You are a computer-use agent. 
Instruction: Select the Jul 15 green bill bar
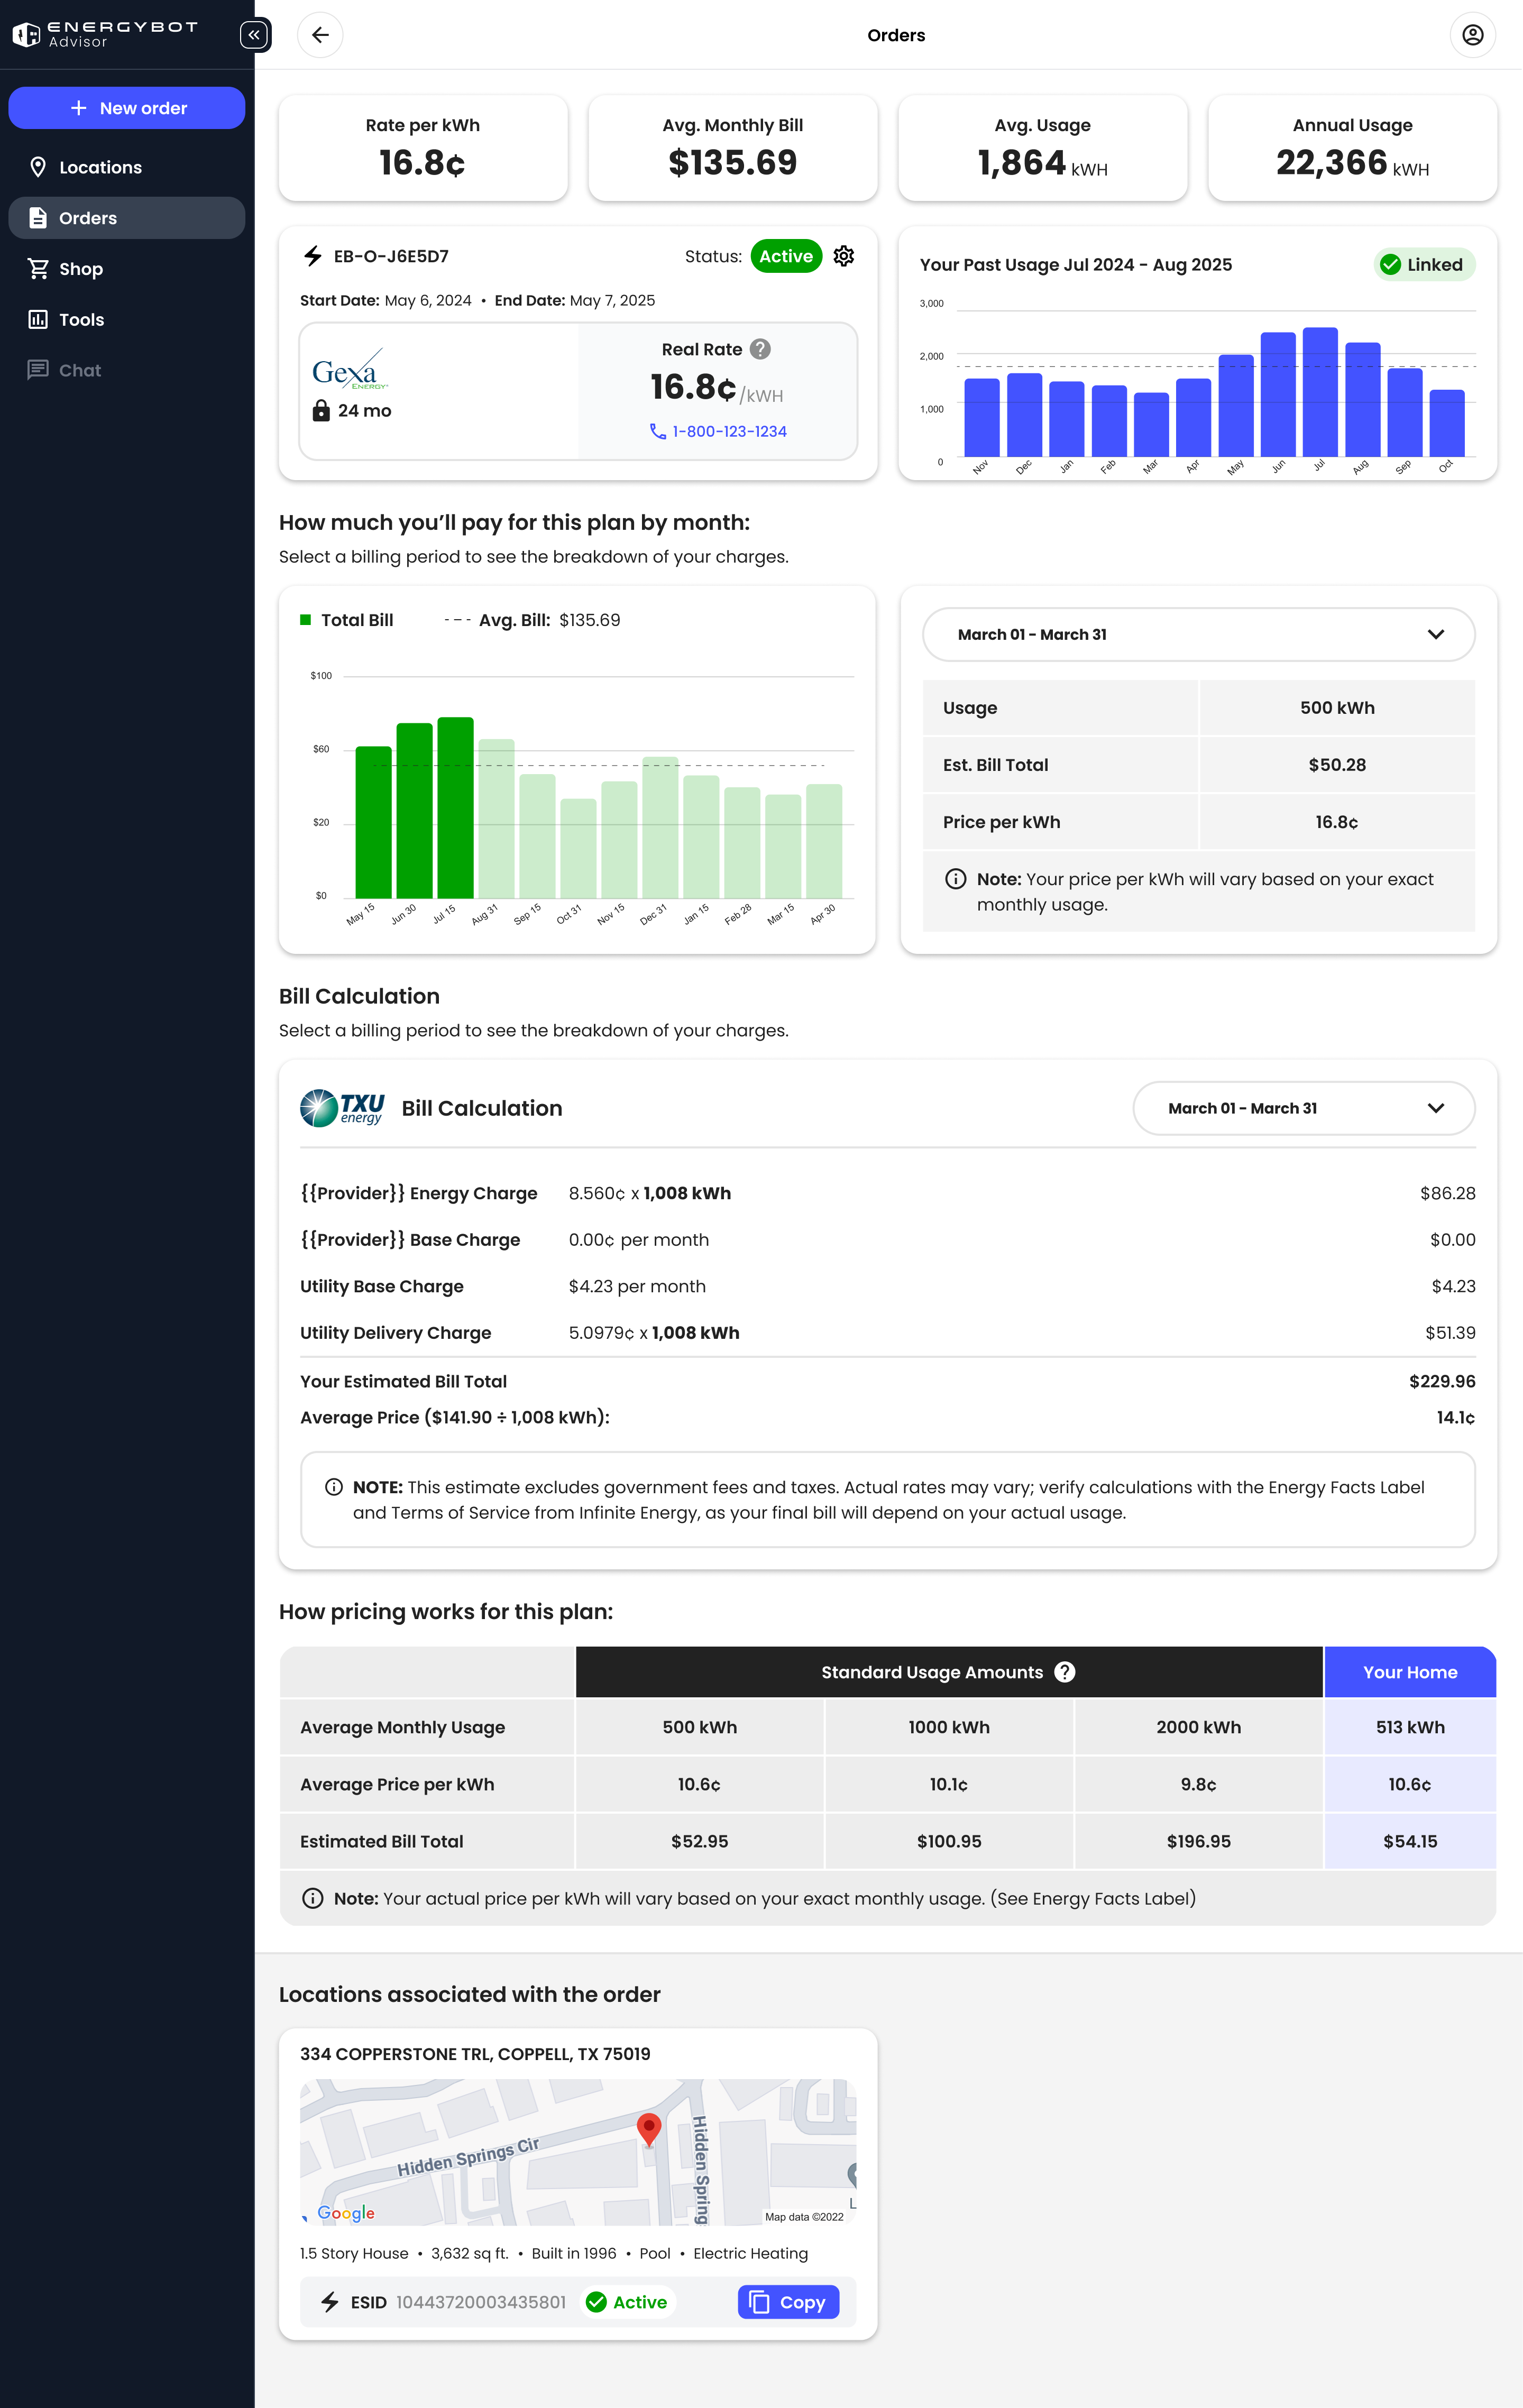point(455,808)
